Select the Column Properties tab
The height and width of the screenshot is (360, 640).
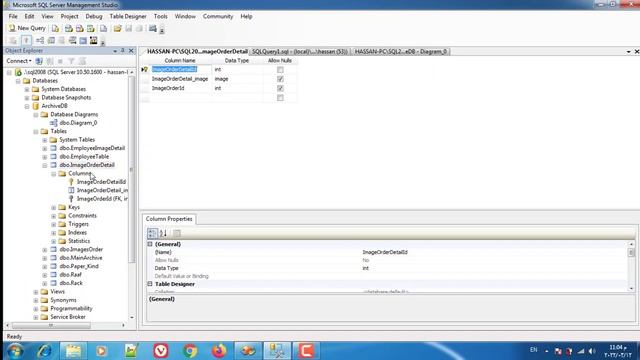click(x=169, y=219)
